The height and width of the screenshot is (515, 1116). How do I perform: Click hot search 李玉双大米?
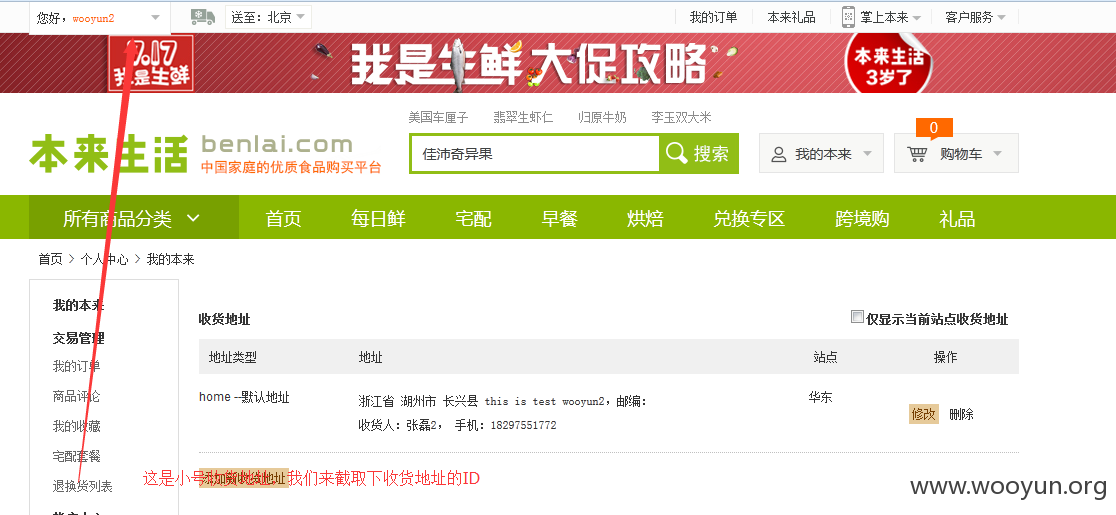(x=681, y=117)
